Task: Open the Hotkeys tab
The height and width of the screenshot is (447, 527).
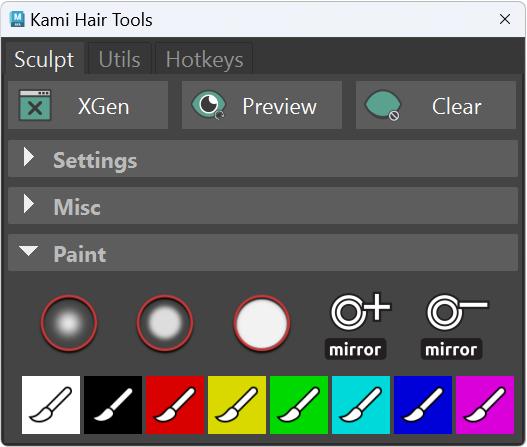Action: click(204, 59)
